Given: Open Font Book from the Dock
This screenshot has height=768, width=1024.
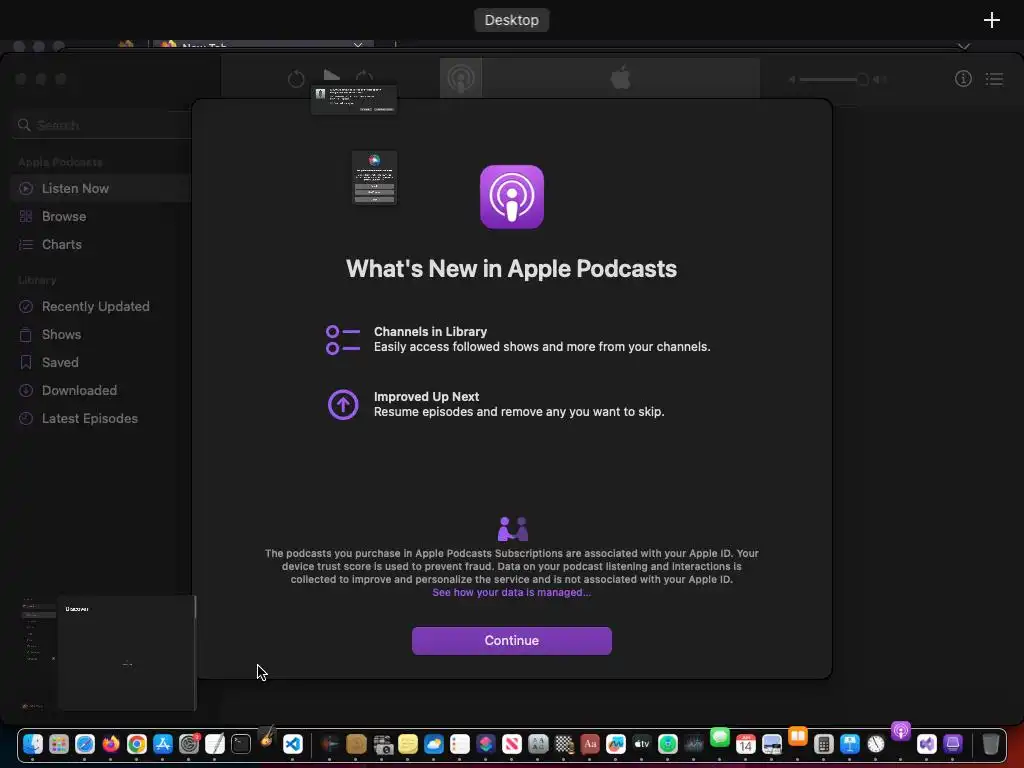Looking at the screenshot, I should coord(538,744).
